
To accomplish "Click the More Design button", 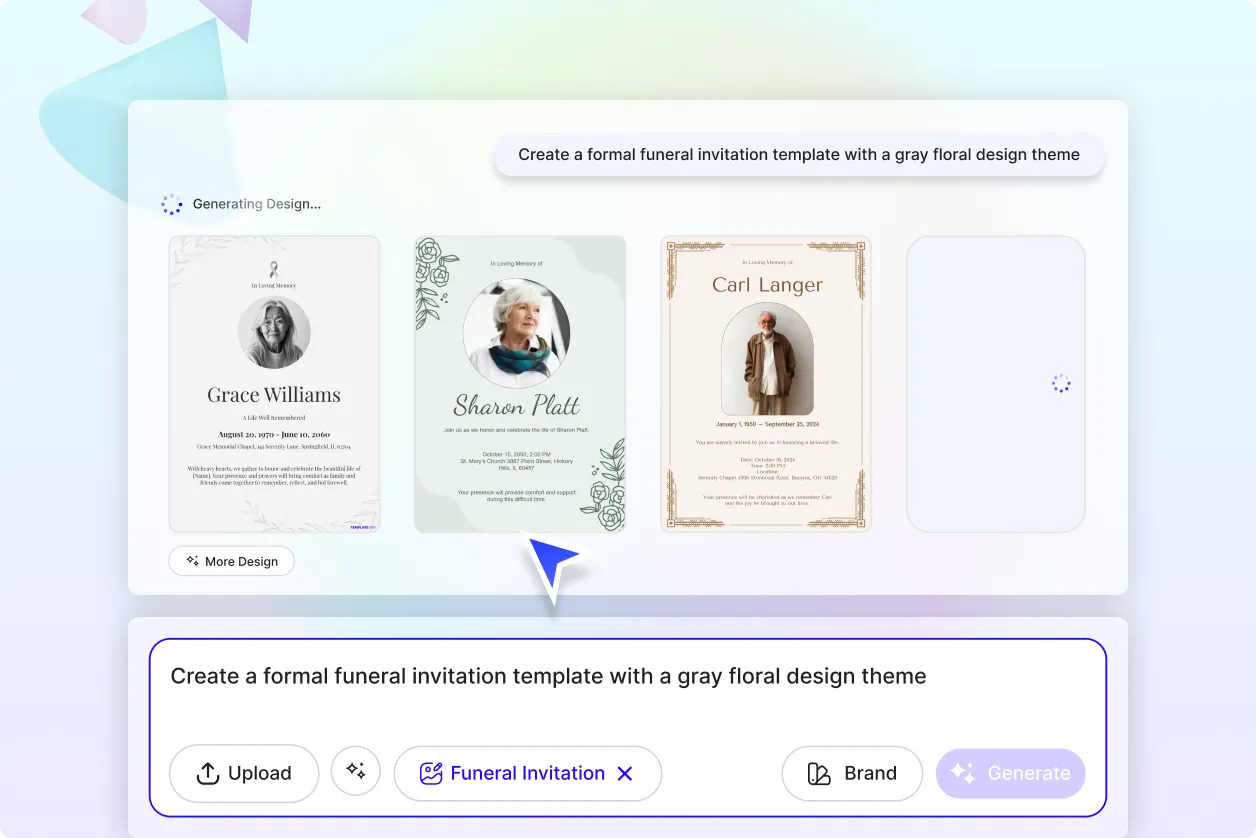I will [x=231, y=561].
